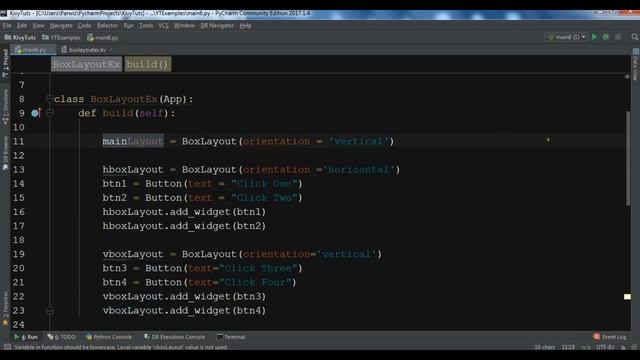Viewport: 640px width, 360px height.
Task: Open the DB Execution Console tool window
Action: tap(174, 337)
